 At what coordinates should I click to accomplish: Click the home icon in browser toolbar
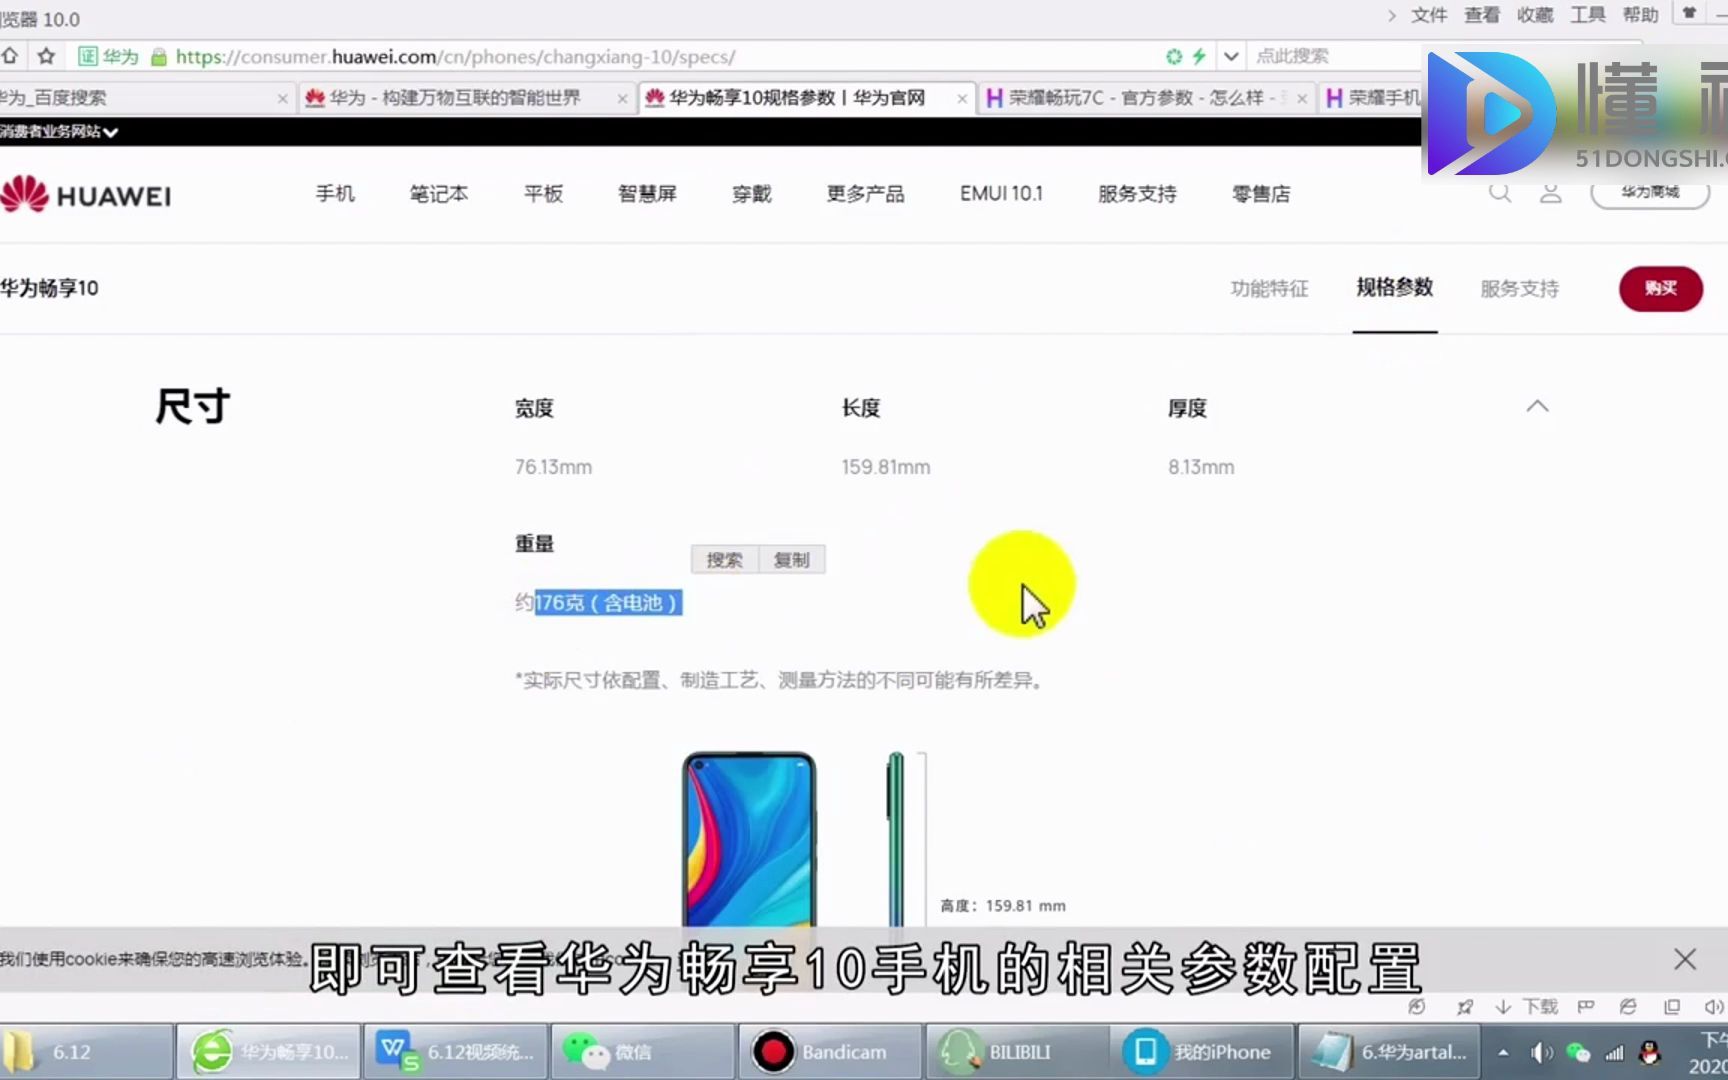coord(10,56)
